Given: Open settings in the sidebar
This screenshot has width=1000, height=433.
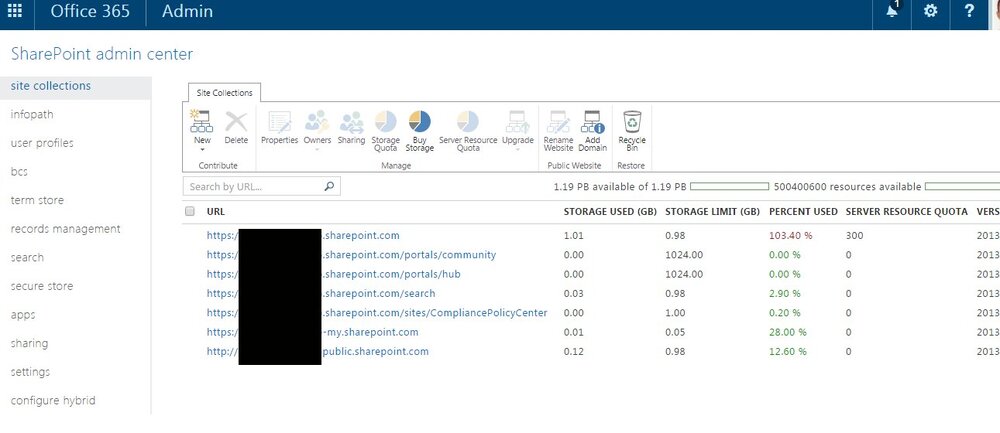Looking at the screenshot, I should pos(30,372).
